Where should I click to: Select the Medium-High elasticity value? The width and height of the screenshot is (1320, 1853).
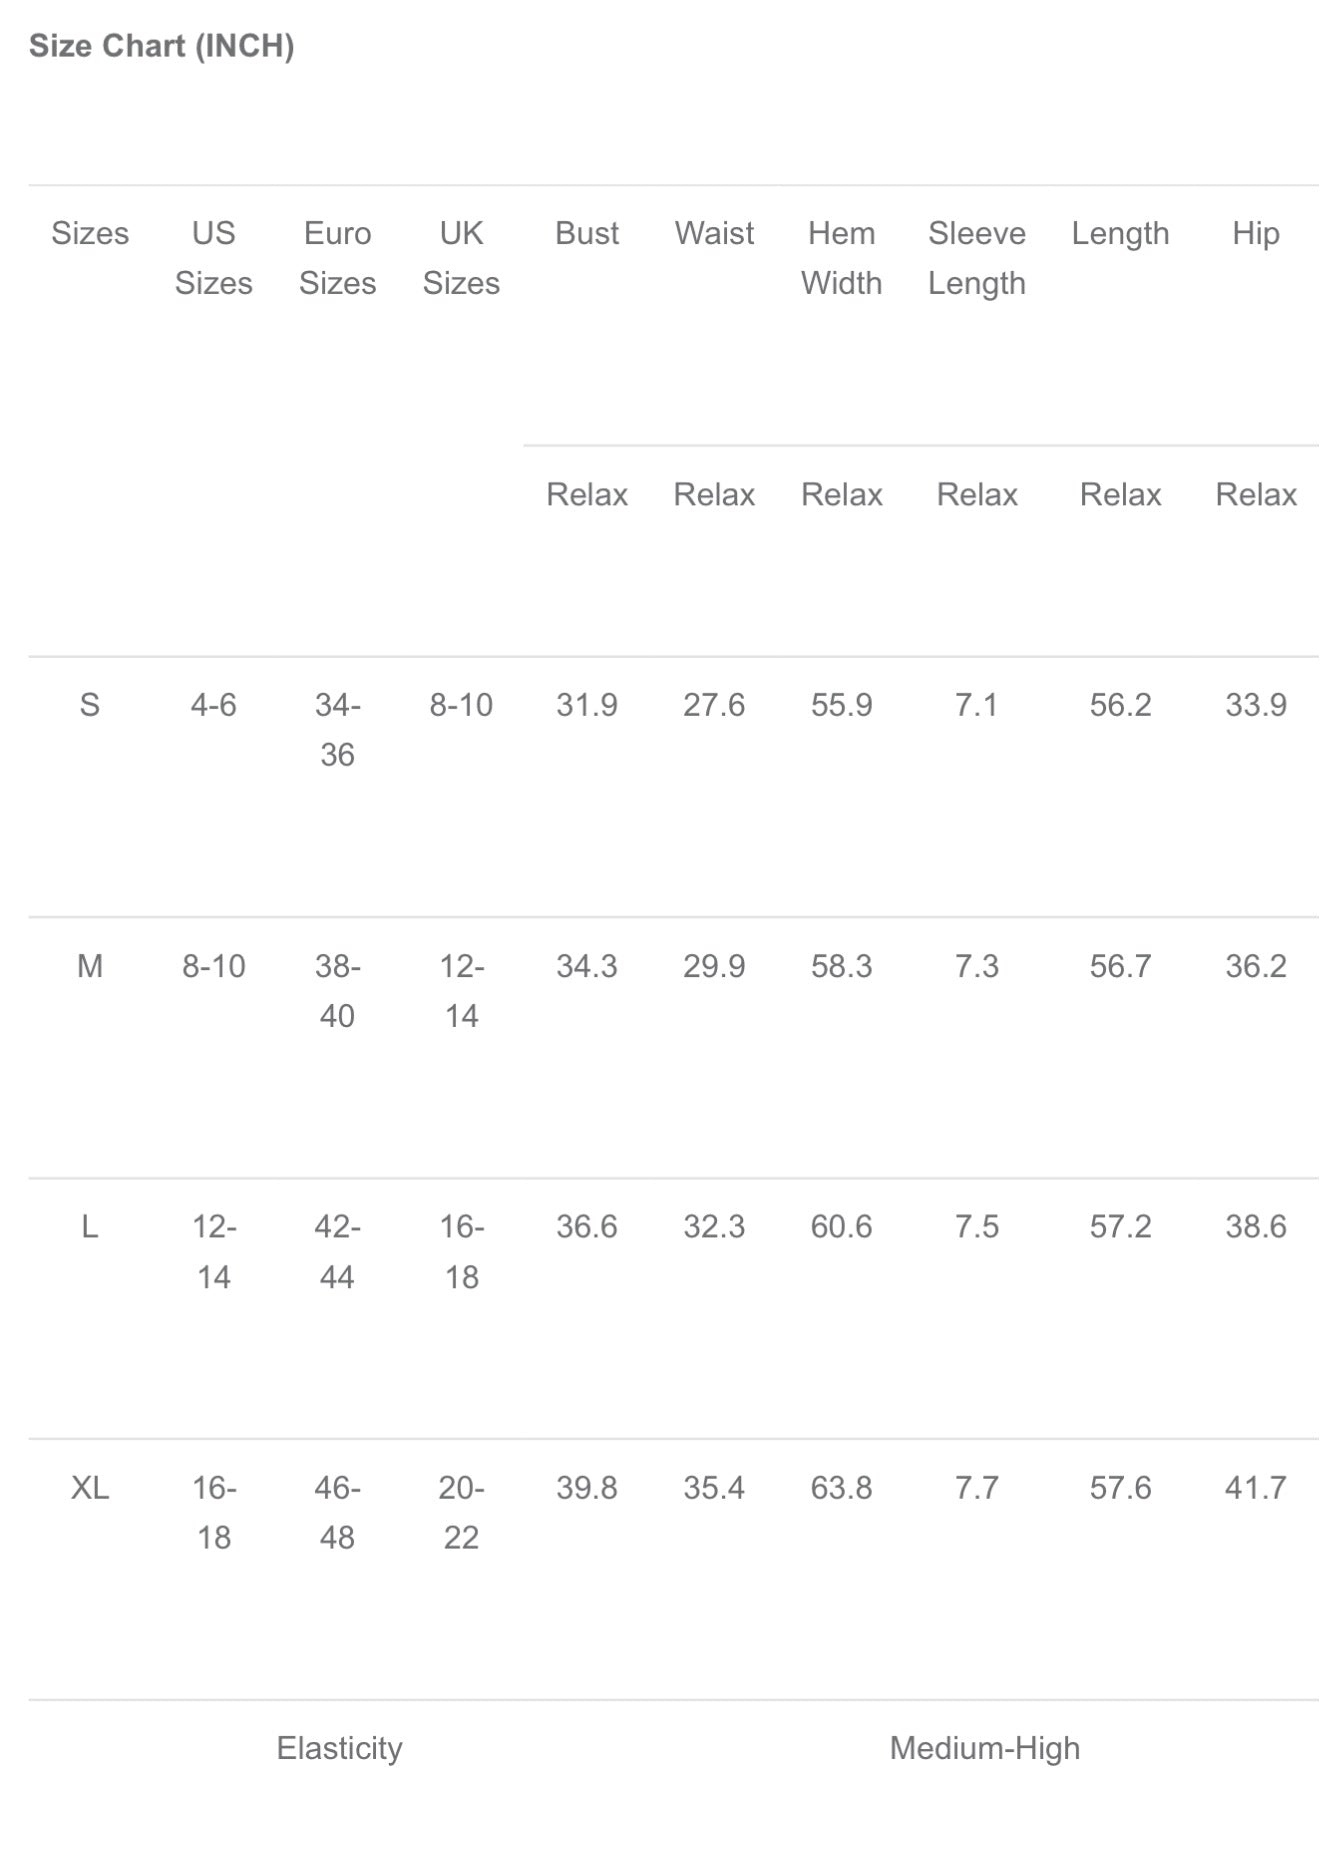tap(984, 1748)
